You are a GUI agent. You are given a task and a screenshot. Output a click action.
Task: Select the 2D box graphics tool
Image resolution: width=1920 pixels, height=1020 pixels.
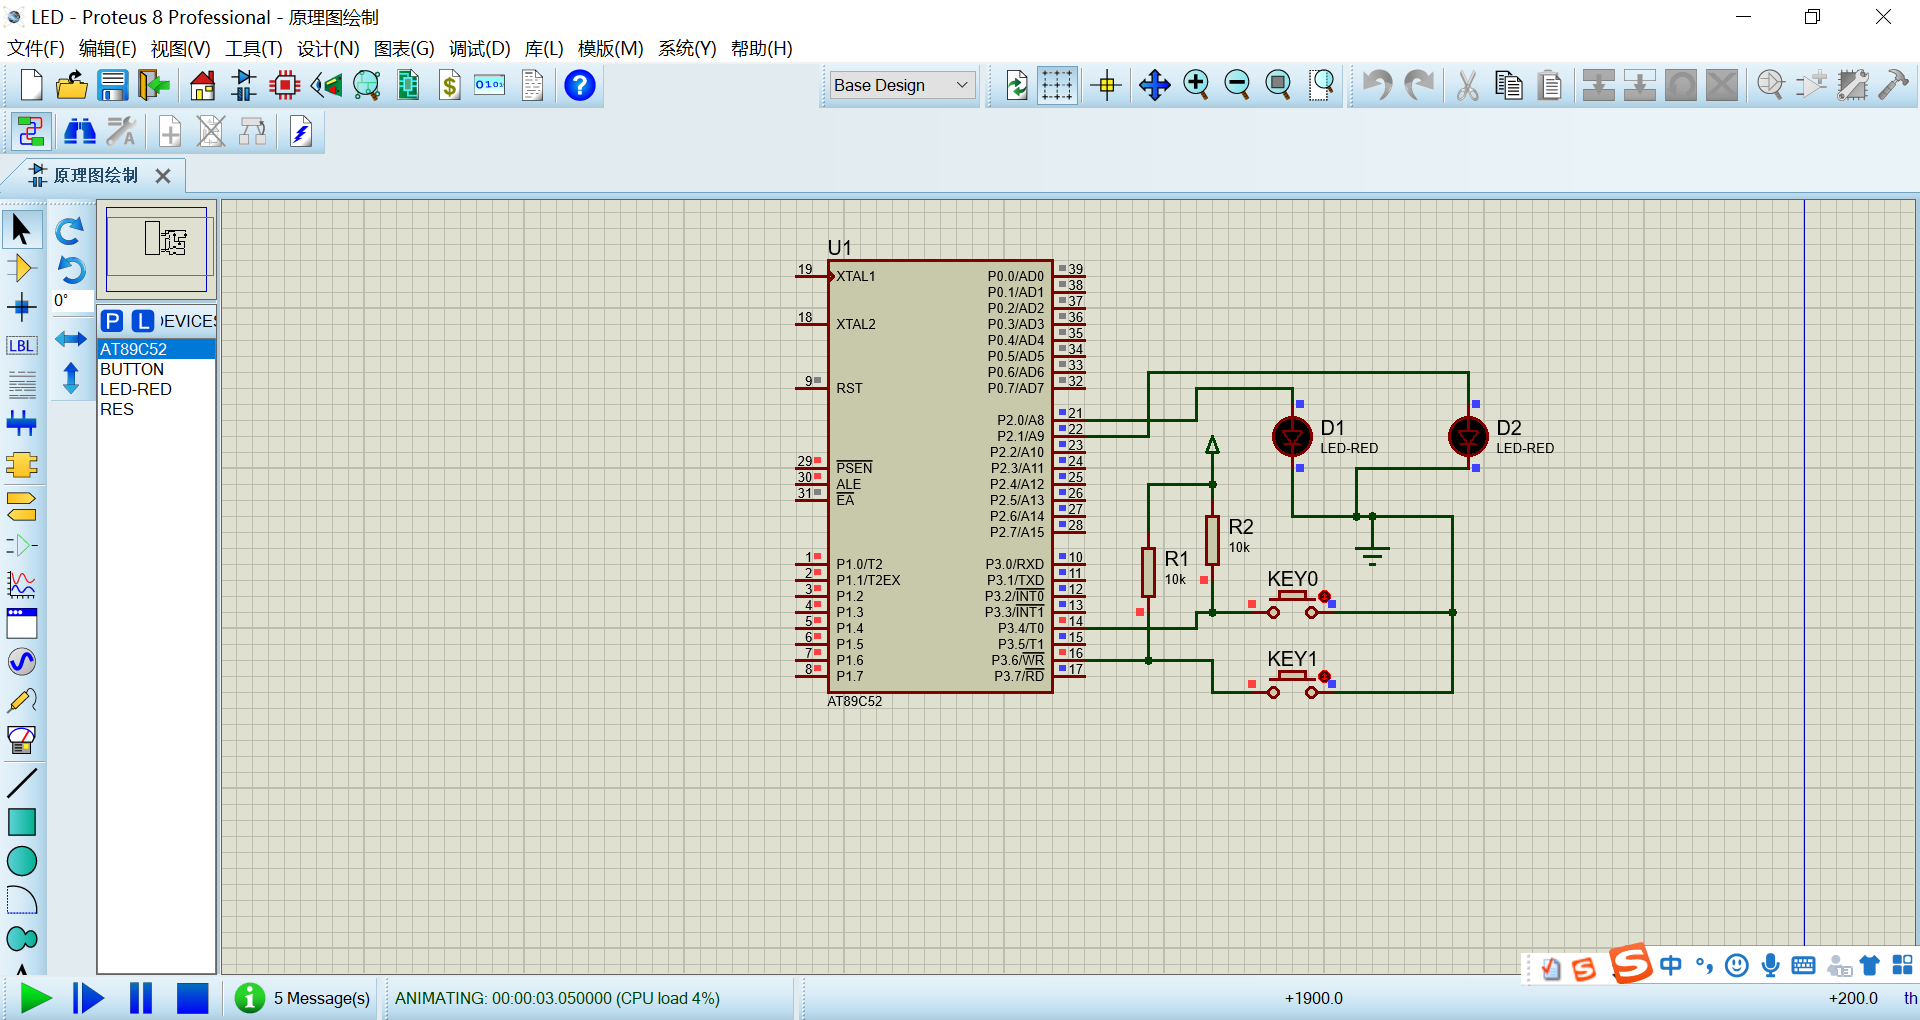(22, 822)
